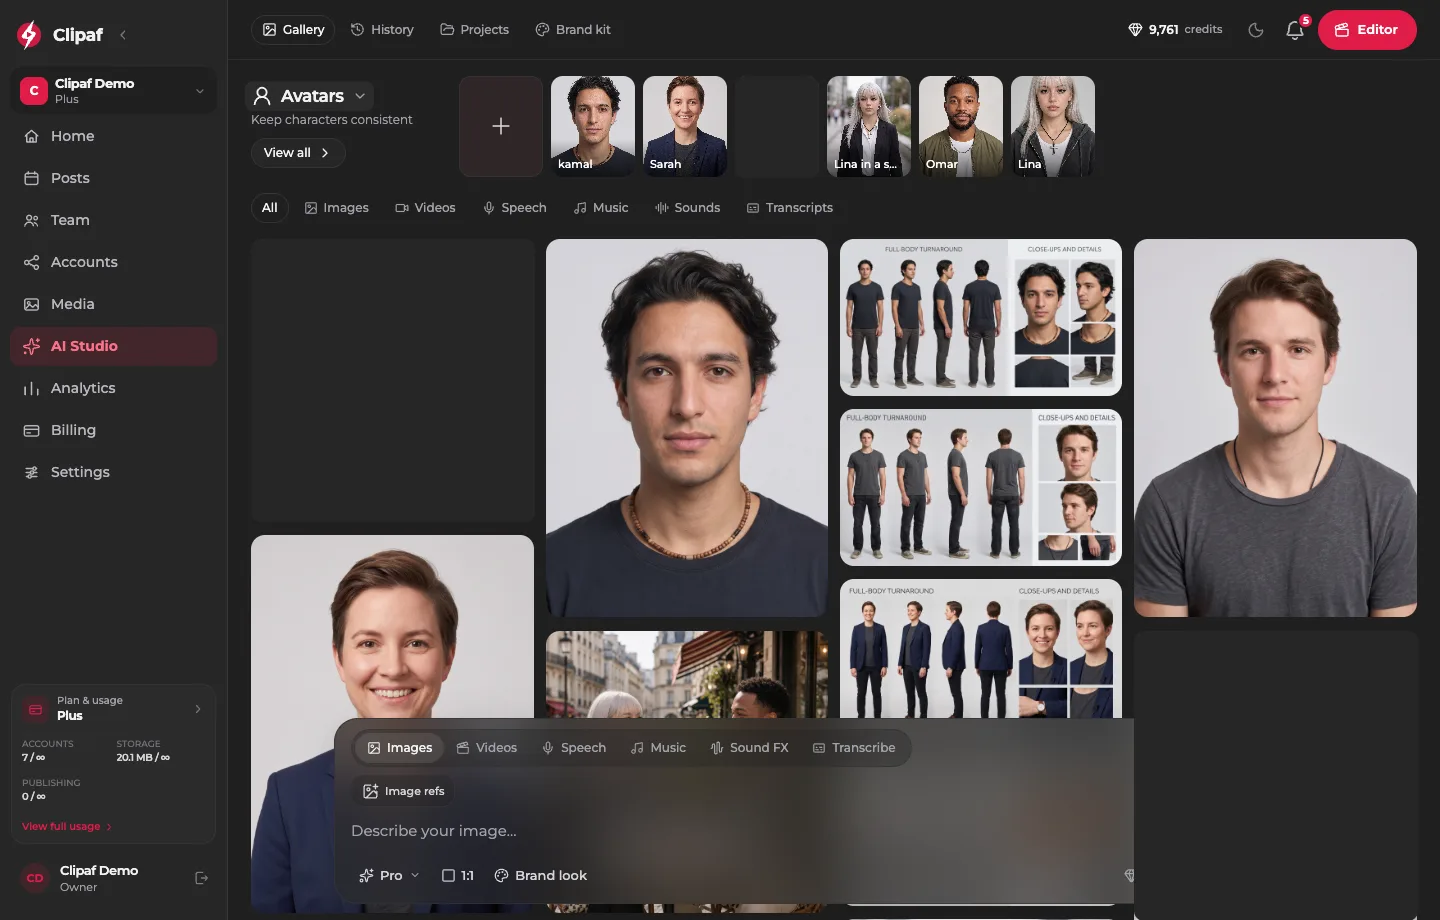Open Posts in the sidebar

[x=114, y=178]
